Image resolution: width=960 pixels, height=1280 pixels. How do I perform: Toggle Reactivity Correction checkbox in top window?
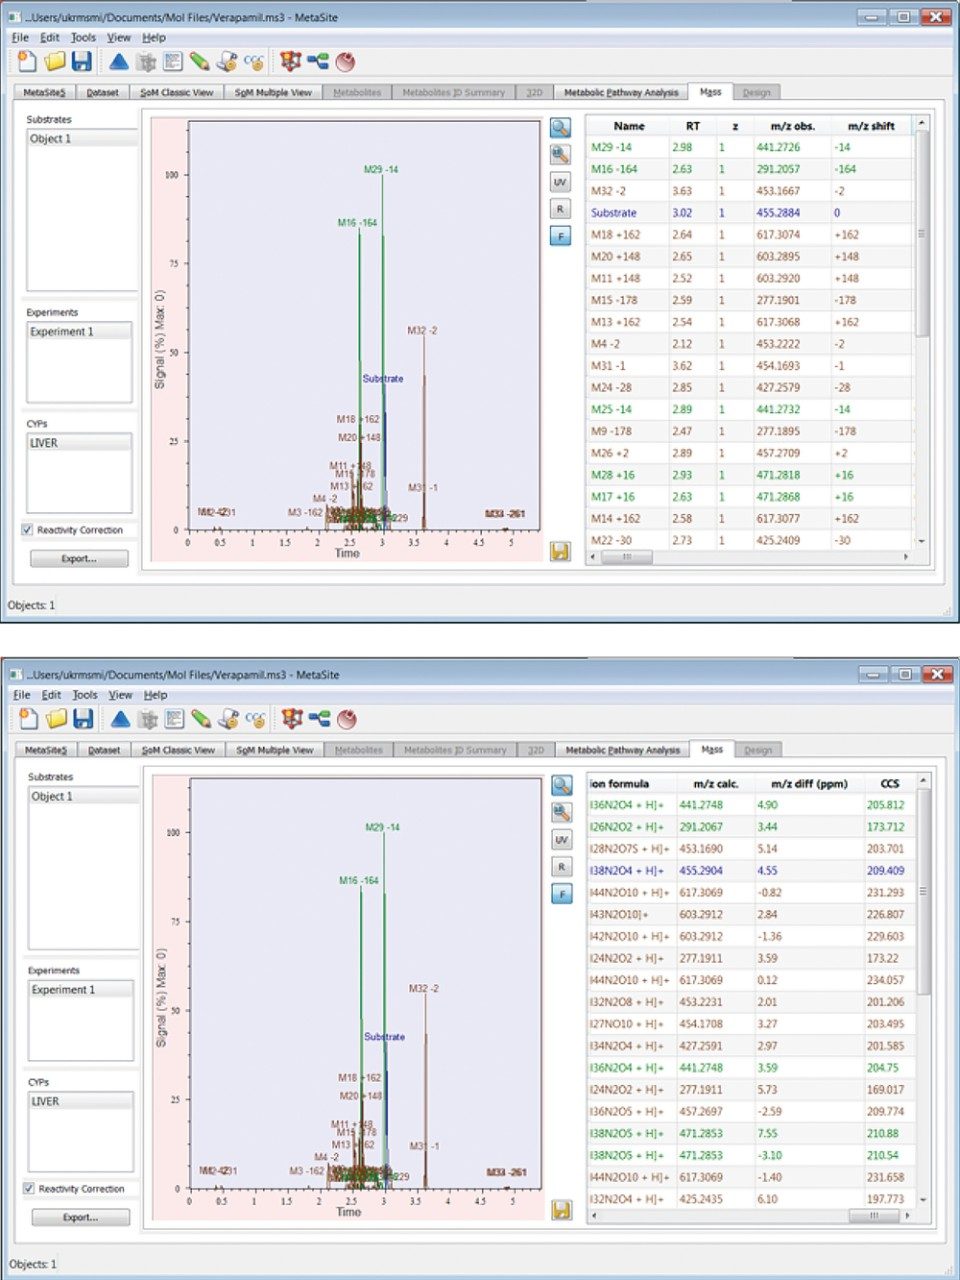coord(27,530)
